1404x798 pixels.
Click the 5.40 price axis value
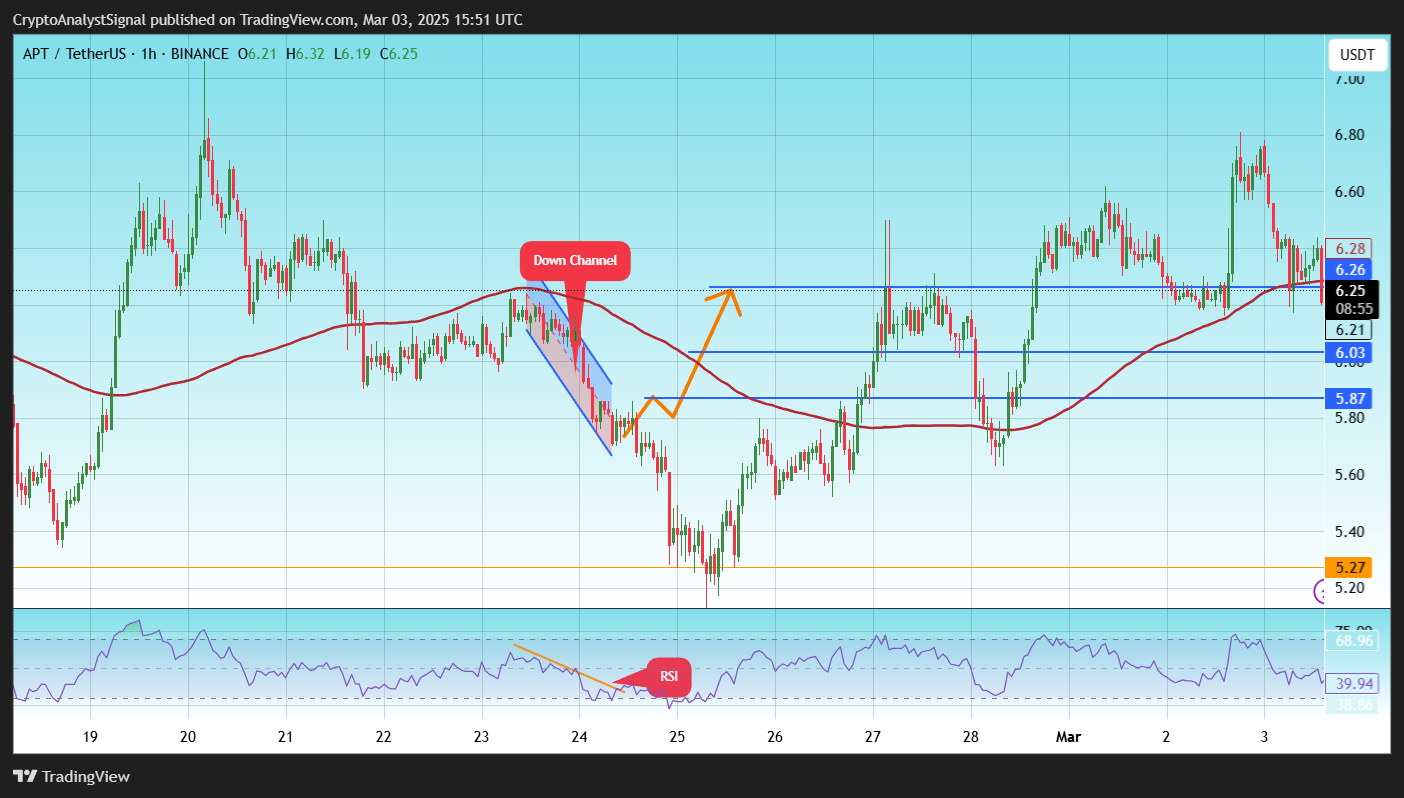click(1352, 531)
